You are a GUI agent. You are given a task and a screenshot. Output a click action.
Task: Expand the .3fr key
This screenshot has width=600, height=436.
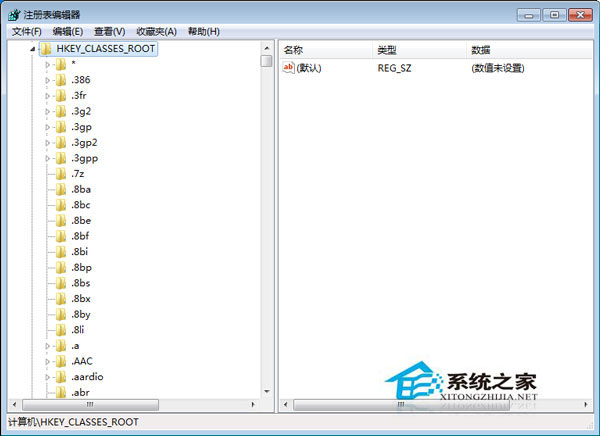(x=47, y=96)
